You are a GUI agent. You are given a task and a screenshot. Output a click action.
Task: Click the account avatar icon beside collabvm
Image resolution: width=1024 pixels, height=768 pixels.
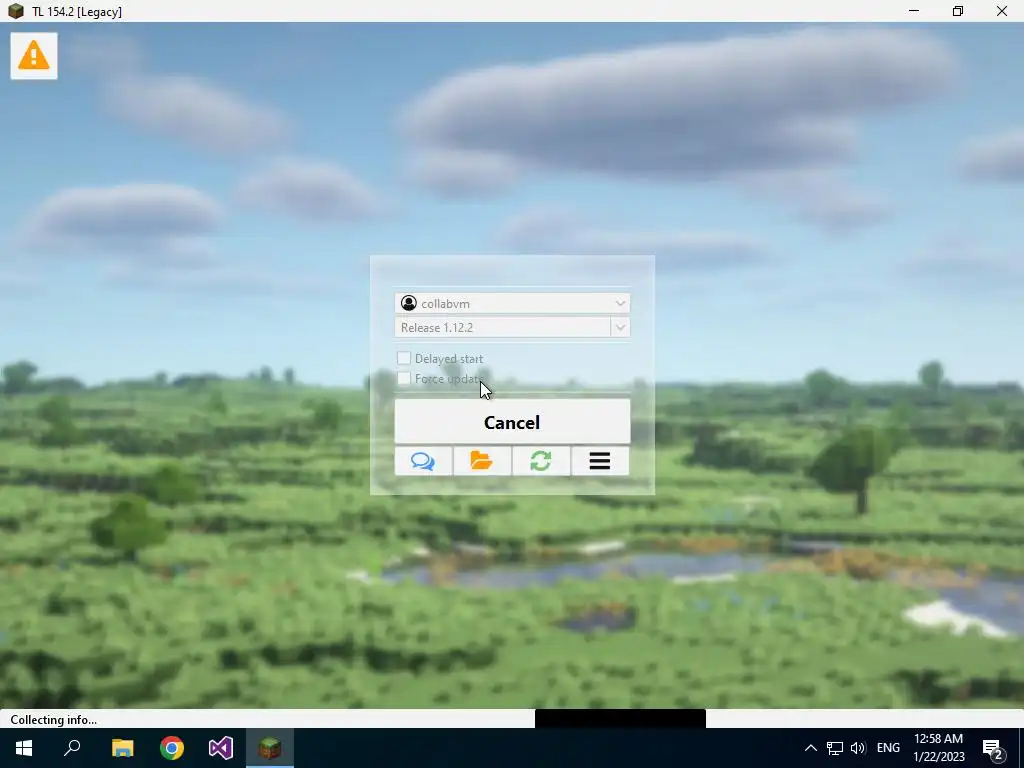[x=409, y=303]
